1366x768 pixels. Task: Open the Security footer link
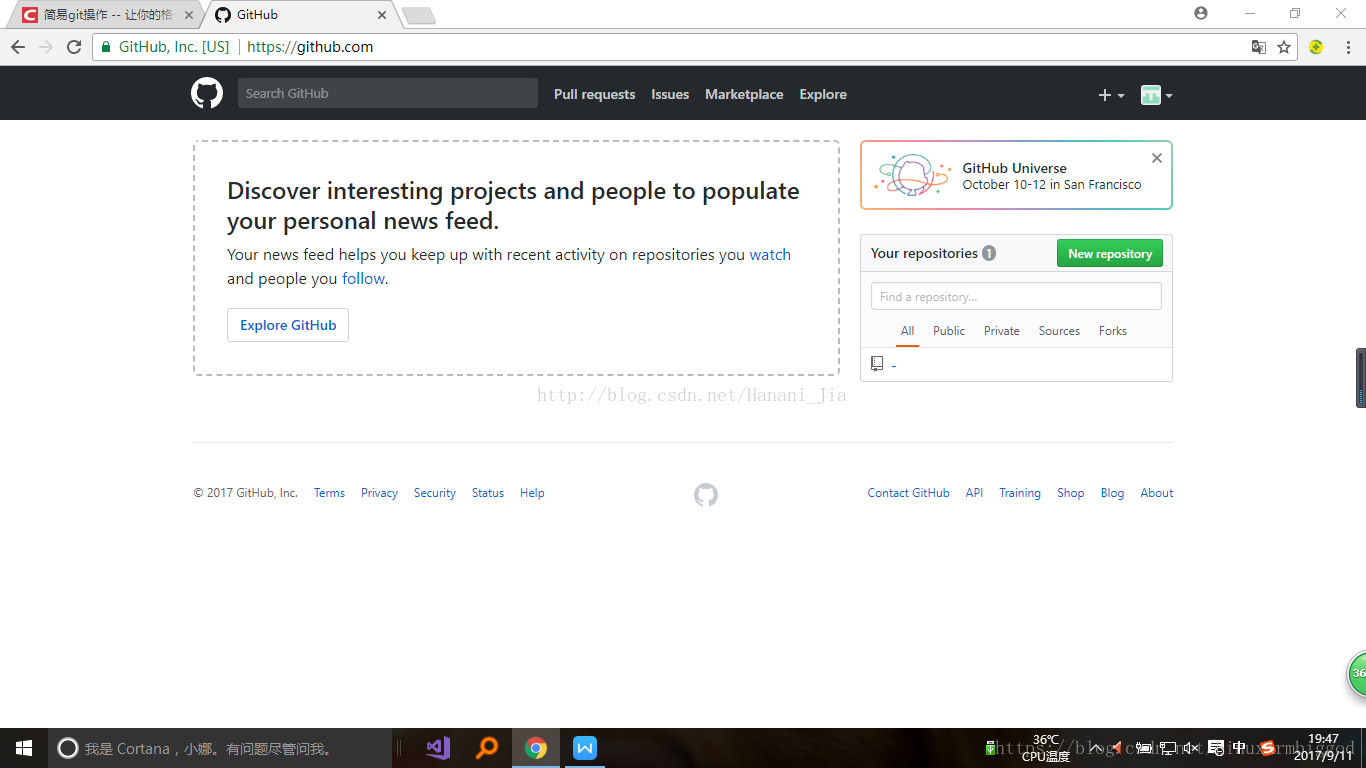(435, 493)
